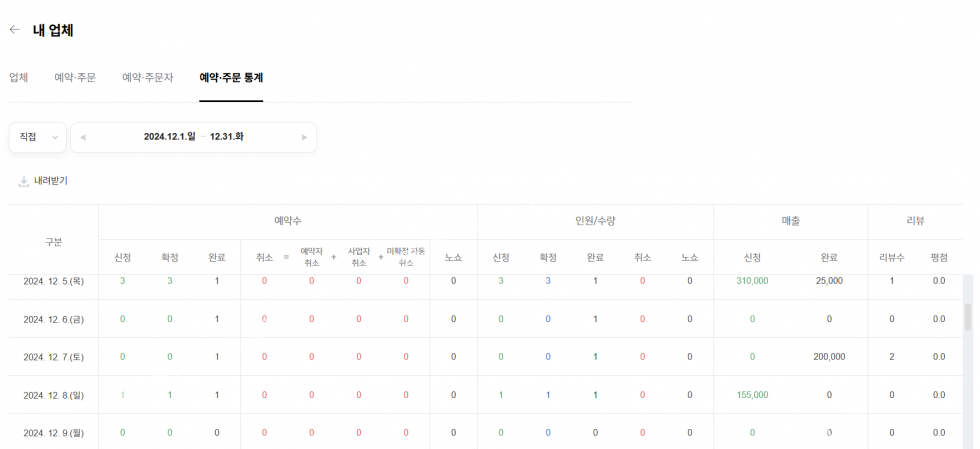Go to previous date range with left arrow
Viewport: 980px width, 449px height.
(x=83, y=138)
